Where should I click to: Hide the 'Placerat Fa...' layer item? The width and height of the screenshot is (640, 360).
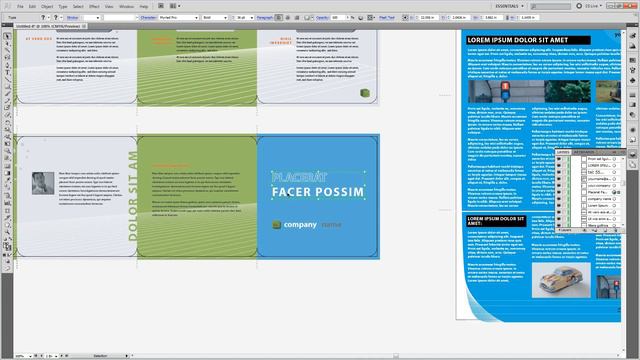click(x=559, y=192)
